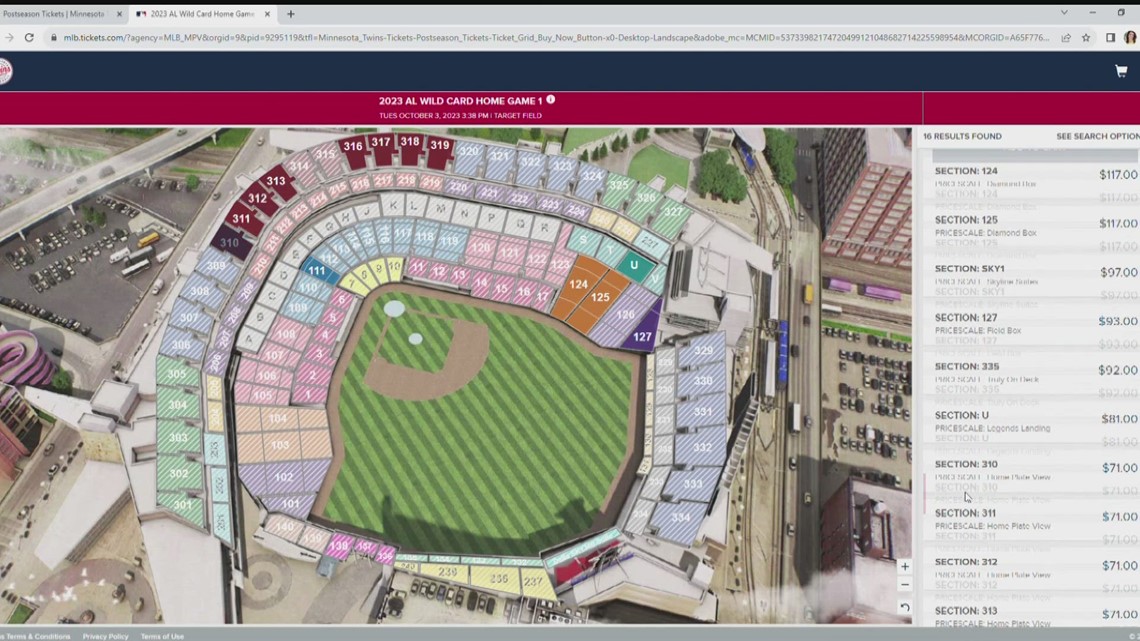Pick blue section 111 on the map

(317, 271)
